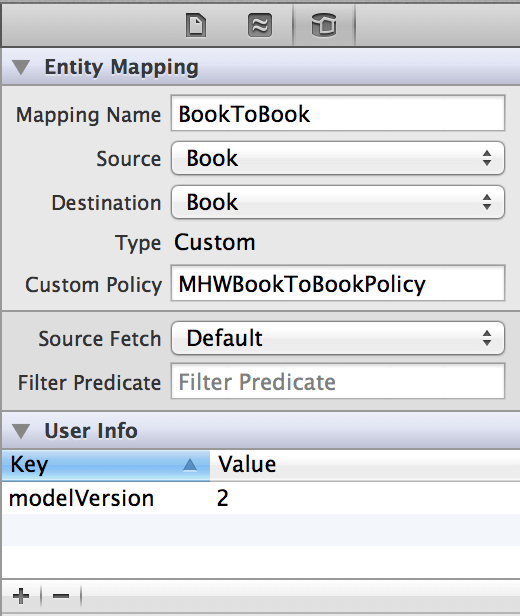Open the File inspector document icon

point(196,25)
